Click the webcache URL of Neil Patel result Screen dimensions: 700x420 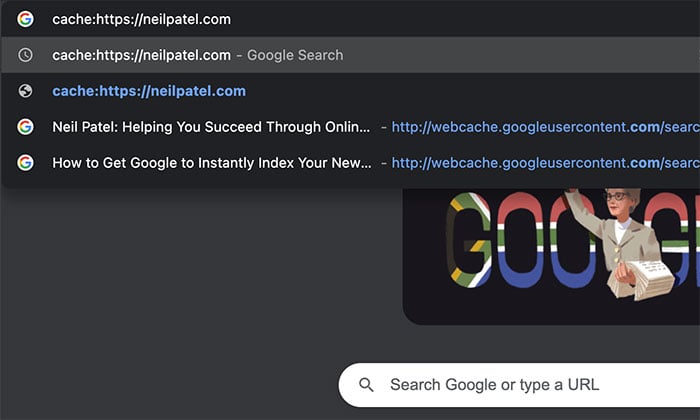click(x=546, y=127)
